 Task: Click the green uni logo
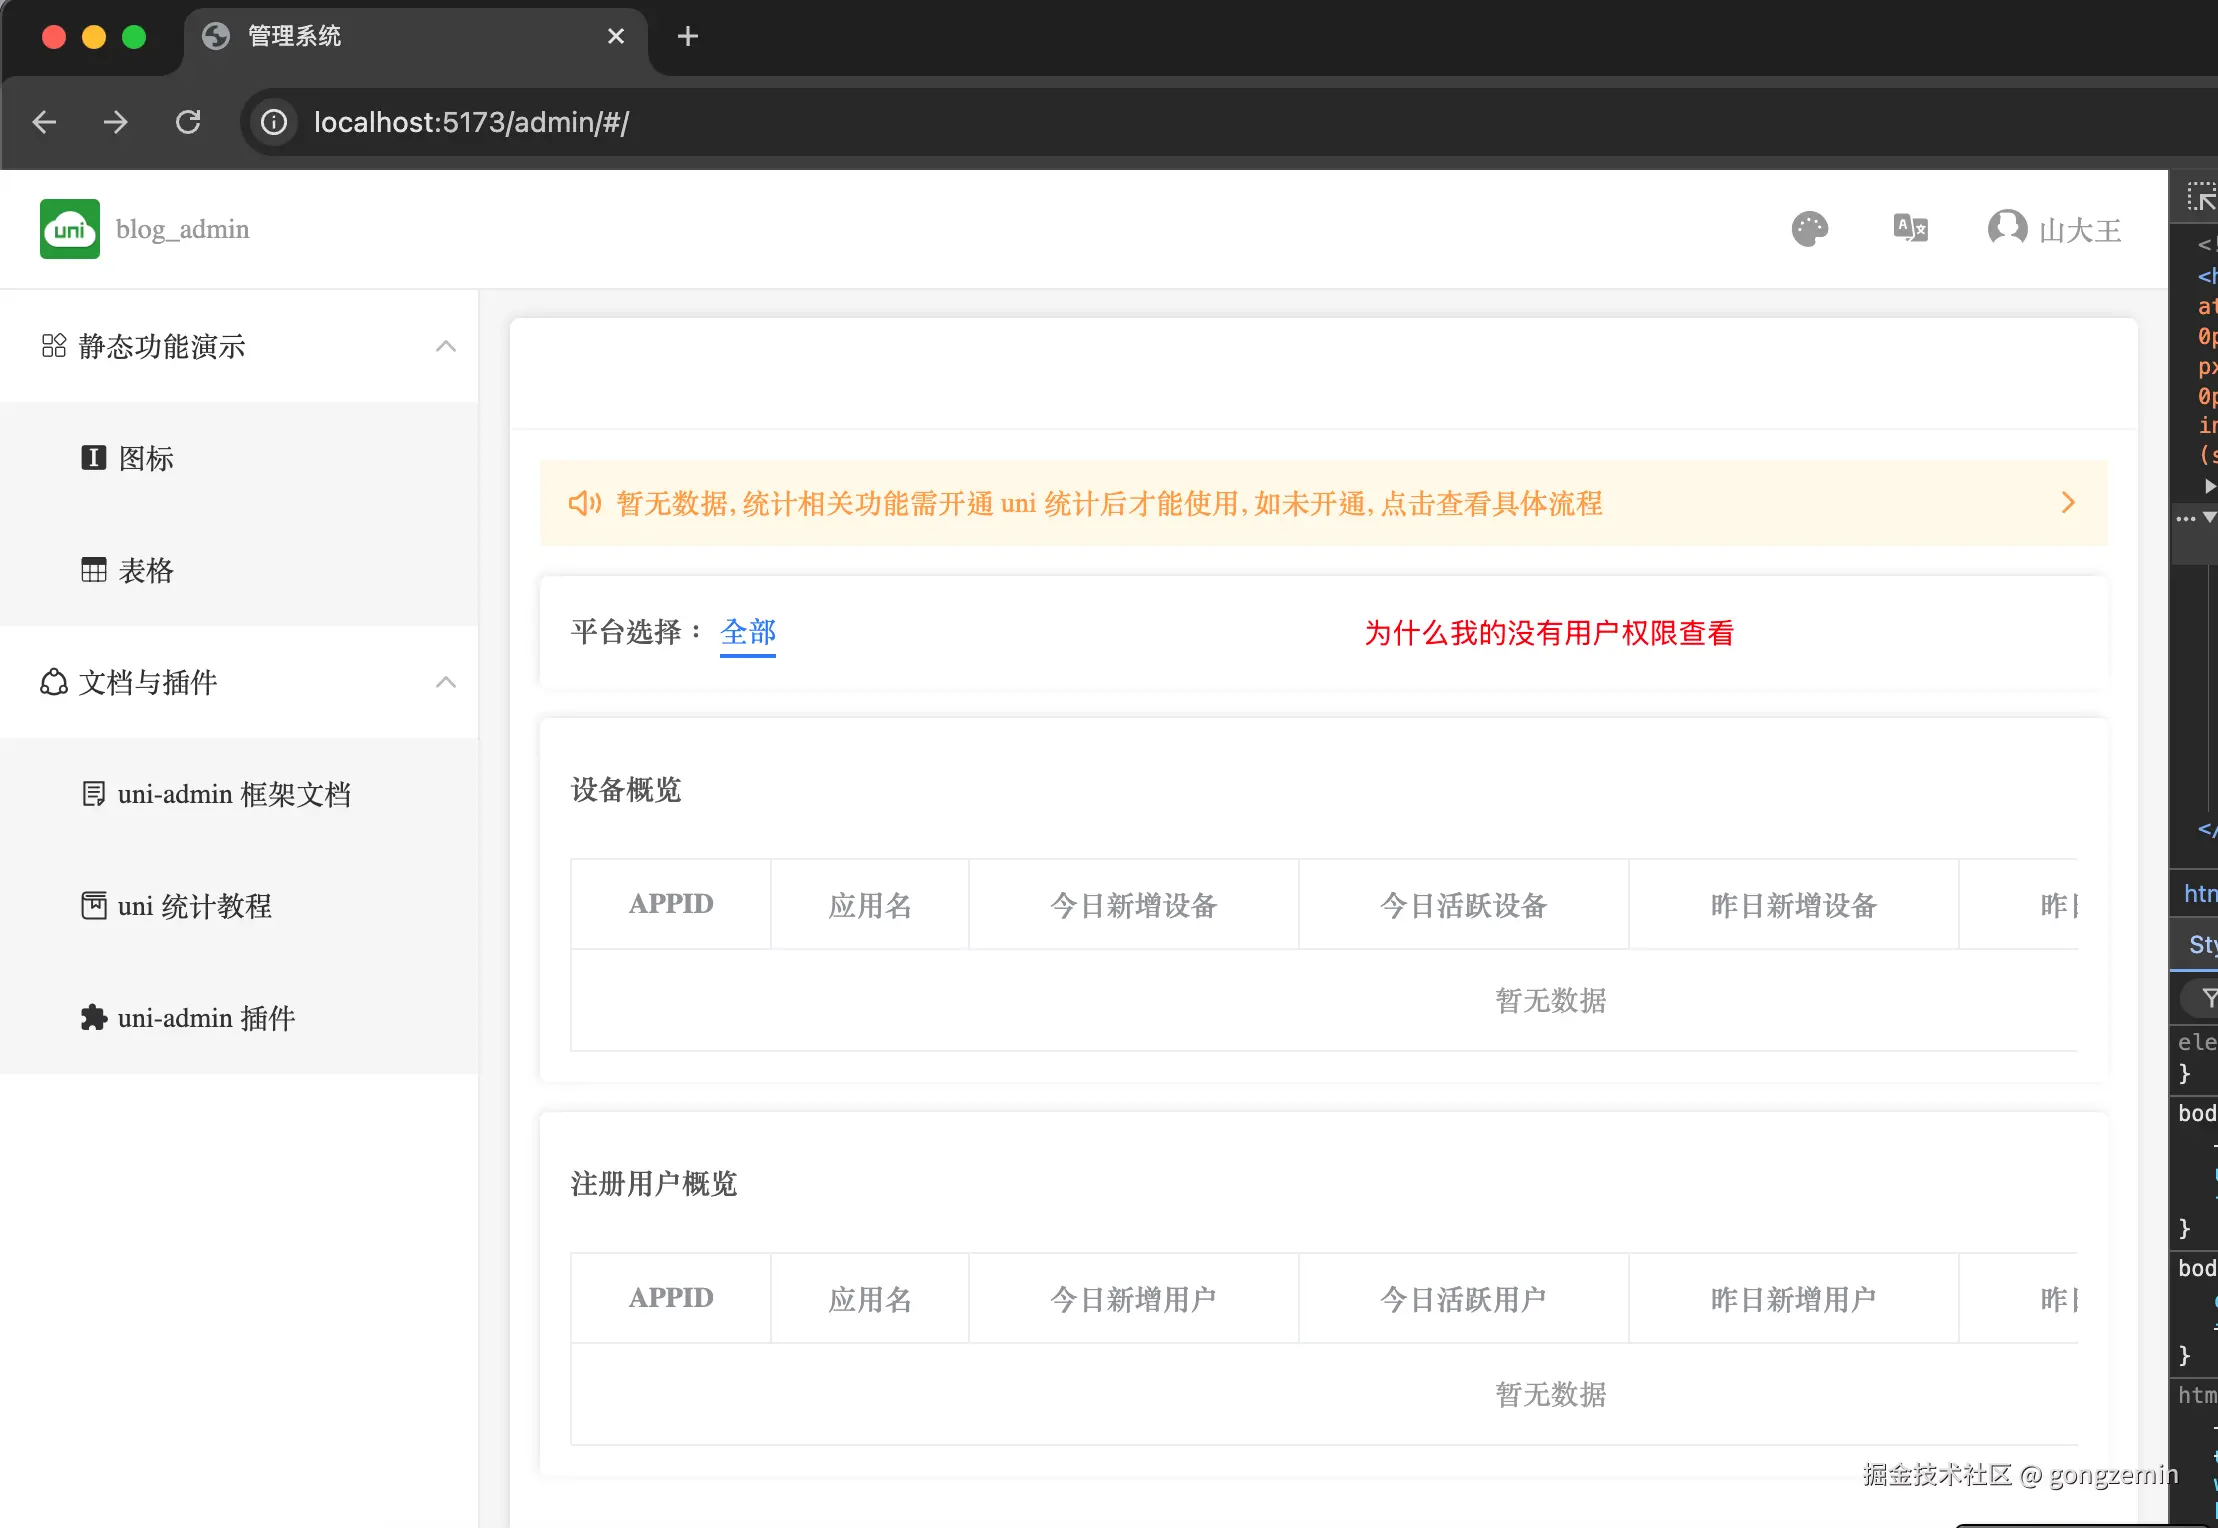pos(70,229)
